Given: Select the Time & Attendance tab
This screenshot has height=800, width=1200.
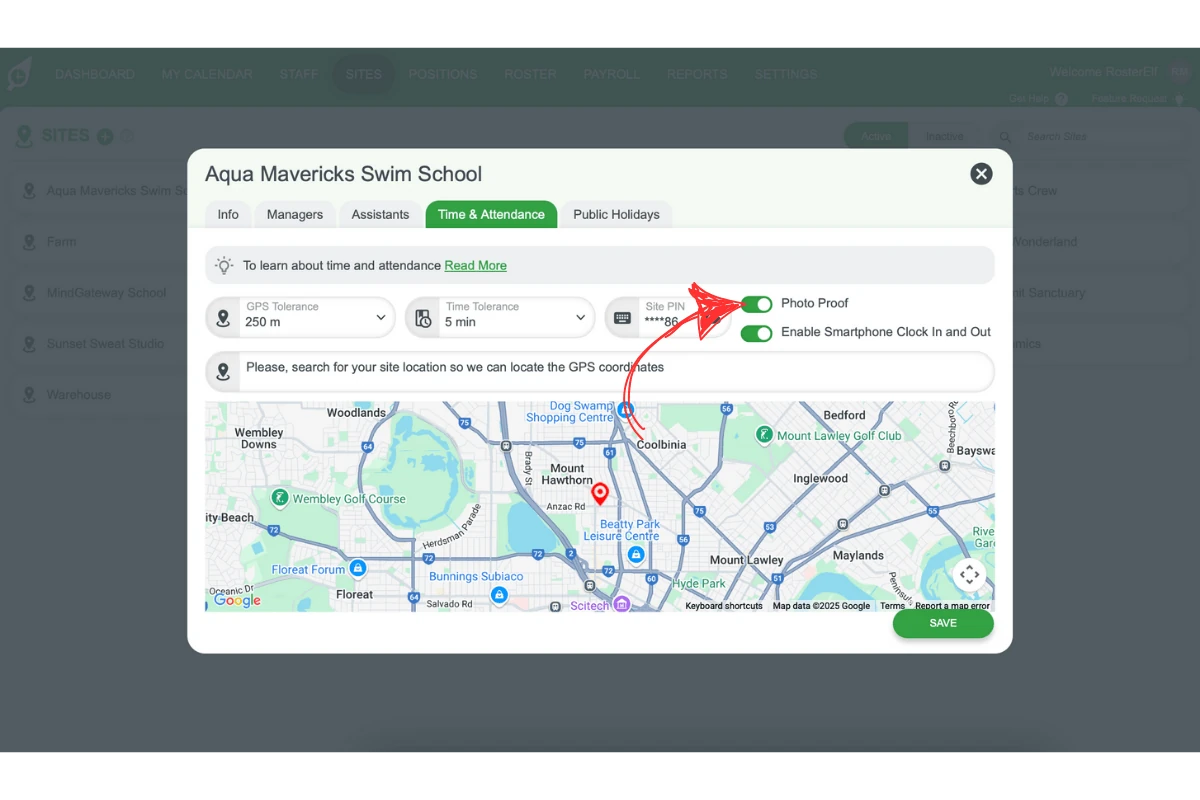Looking at the screenshot, I should pos(491,214).
